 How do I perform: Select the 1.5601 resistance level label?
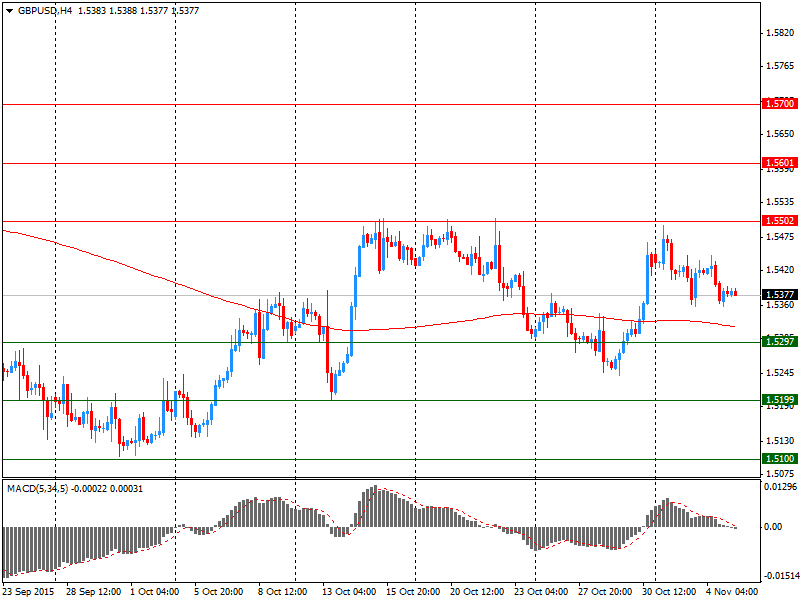coord(780,163)
